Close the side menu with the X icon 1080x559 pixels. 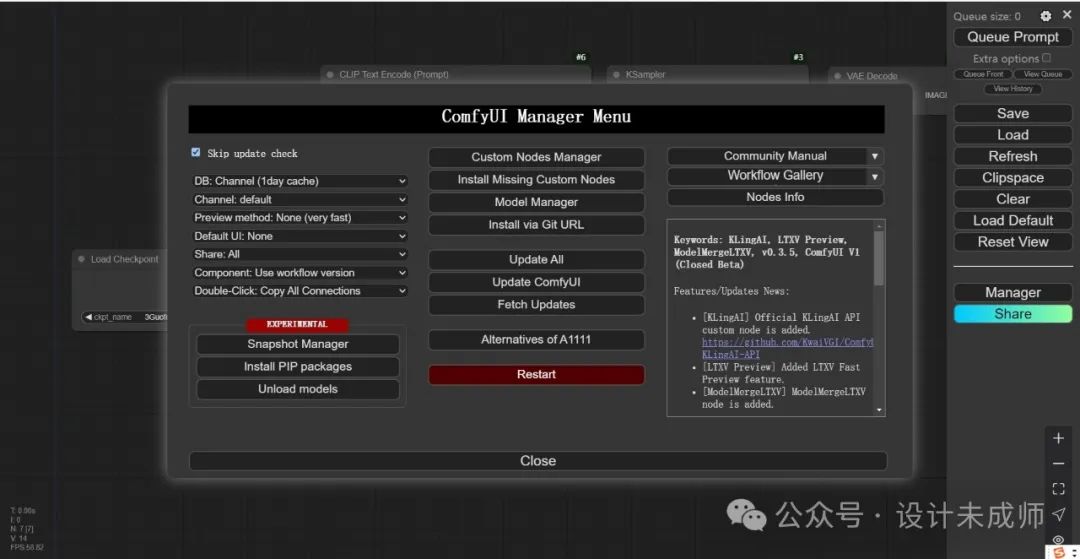1065,16
